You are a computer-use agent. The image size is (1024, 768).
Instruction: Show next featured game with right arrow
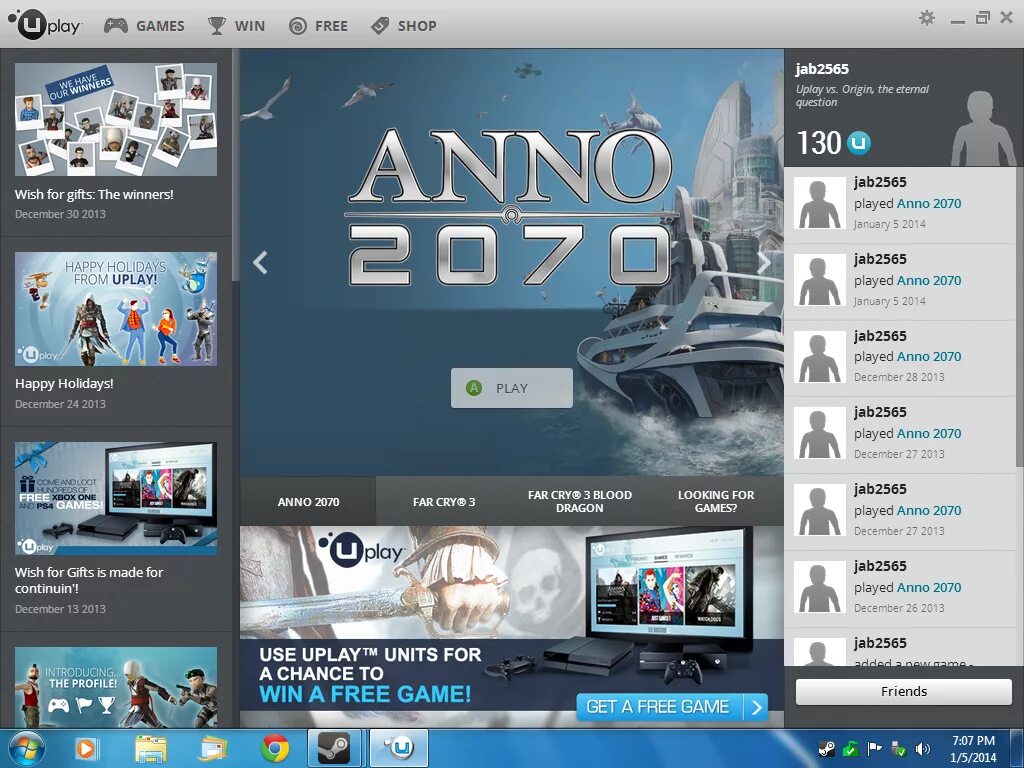763,263
